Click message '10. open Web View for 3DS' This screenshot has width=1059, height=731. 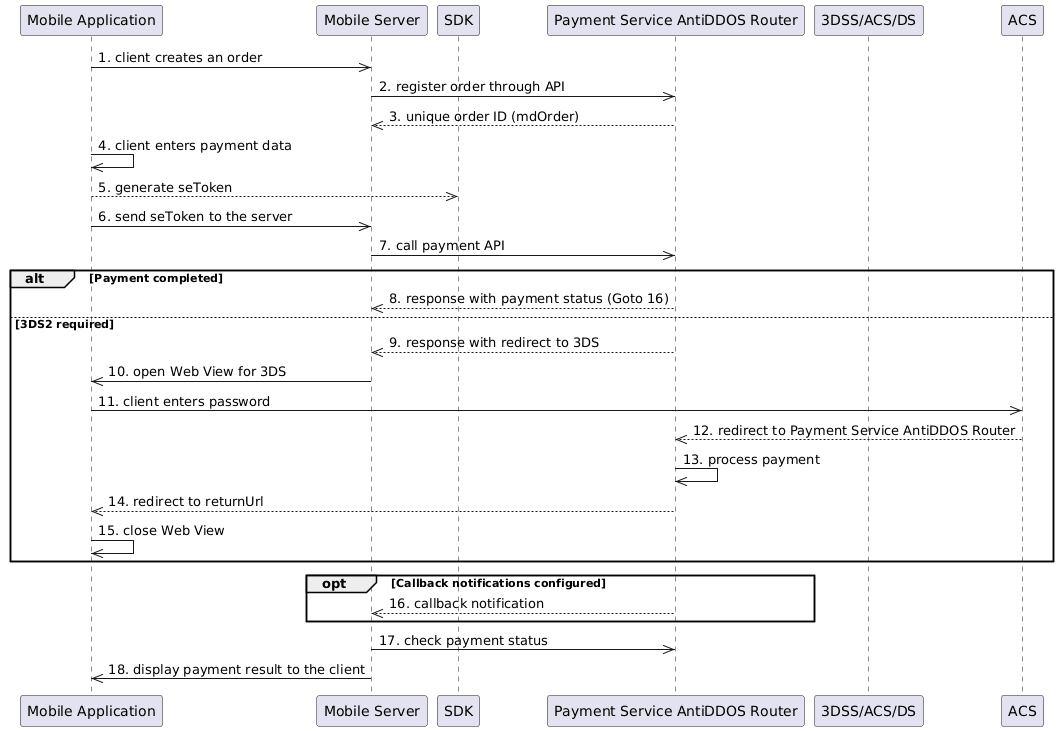(x=197, y=372)
